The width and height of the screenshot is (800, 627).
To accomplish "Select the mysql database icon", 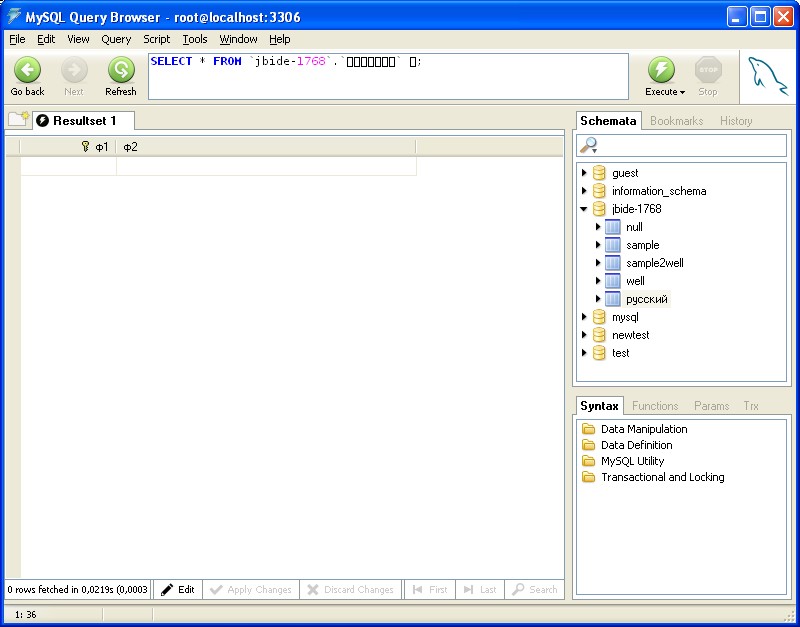I will tap(599, 317).
